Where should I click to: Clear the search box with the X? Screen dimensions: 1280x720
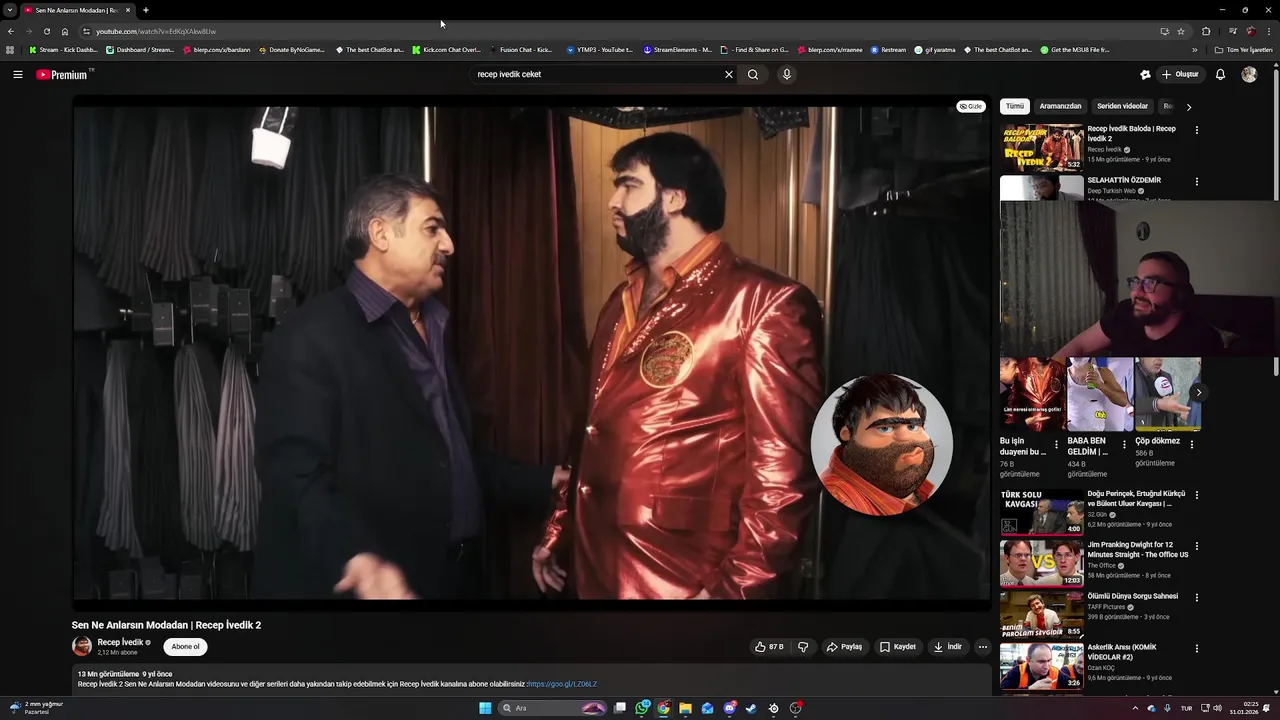tap(729, 74)
